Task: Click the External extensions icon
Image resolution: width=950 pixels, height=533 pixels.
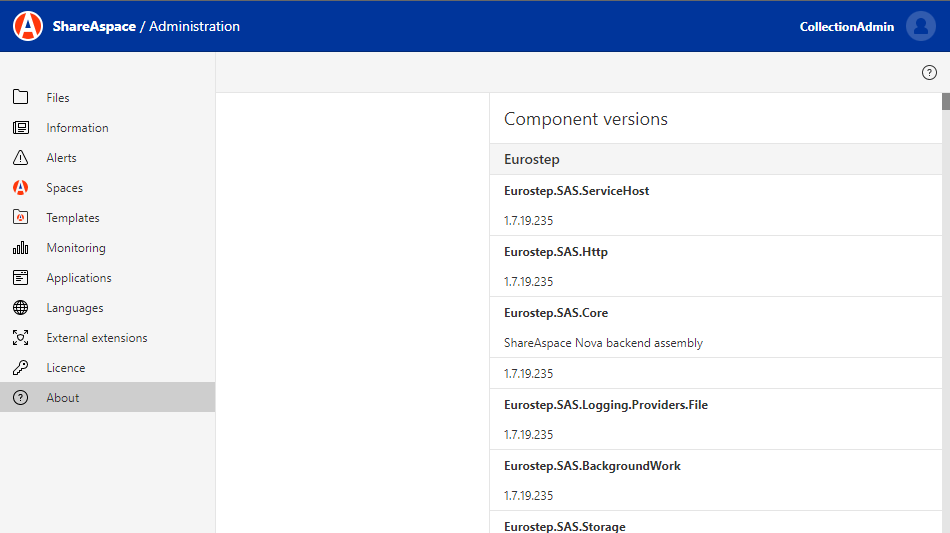Action: 20,337
